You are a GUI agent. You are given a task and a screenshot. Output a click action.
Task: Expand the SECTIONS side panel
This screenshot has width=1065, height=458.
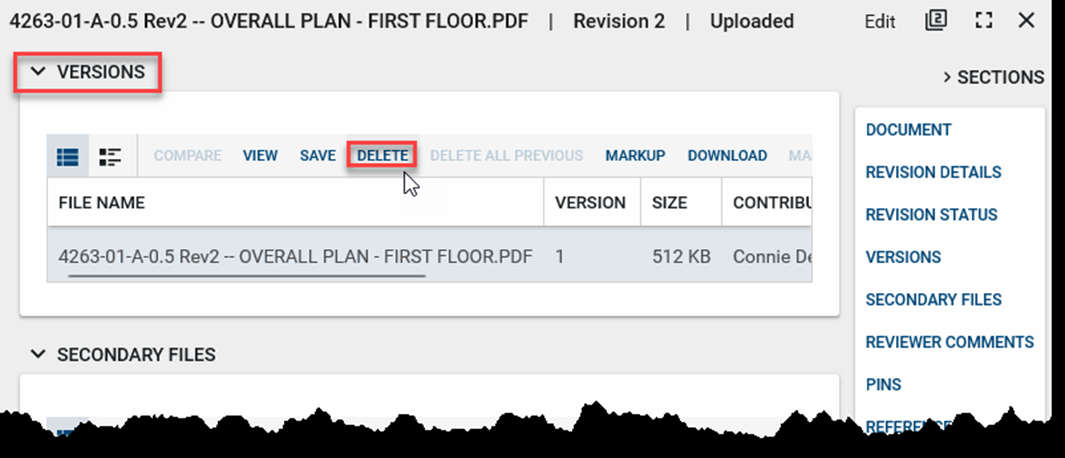[993, 77]
